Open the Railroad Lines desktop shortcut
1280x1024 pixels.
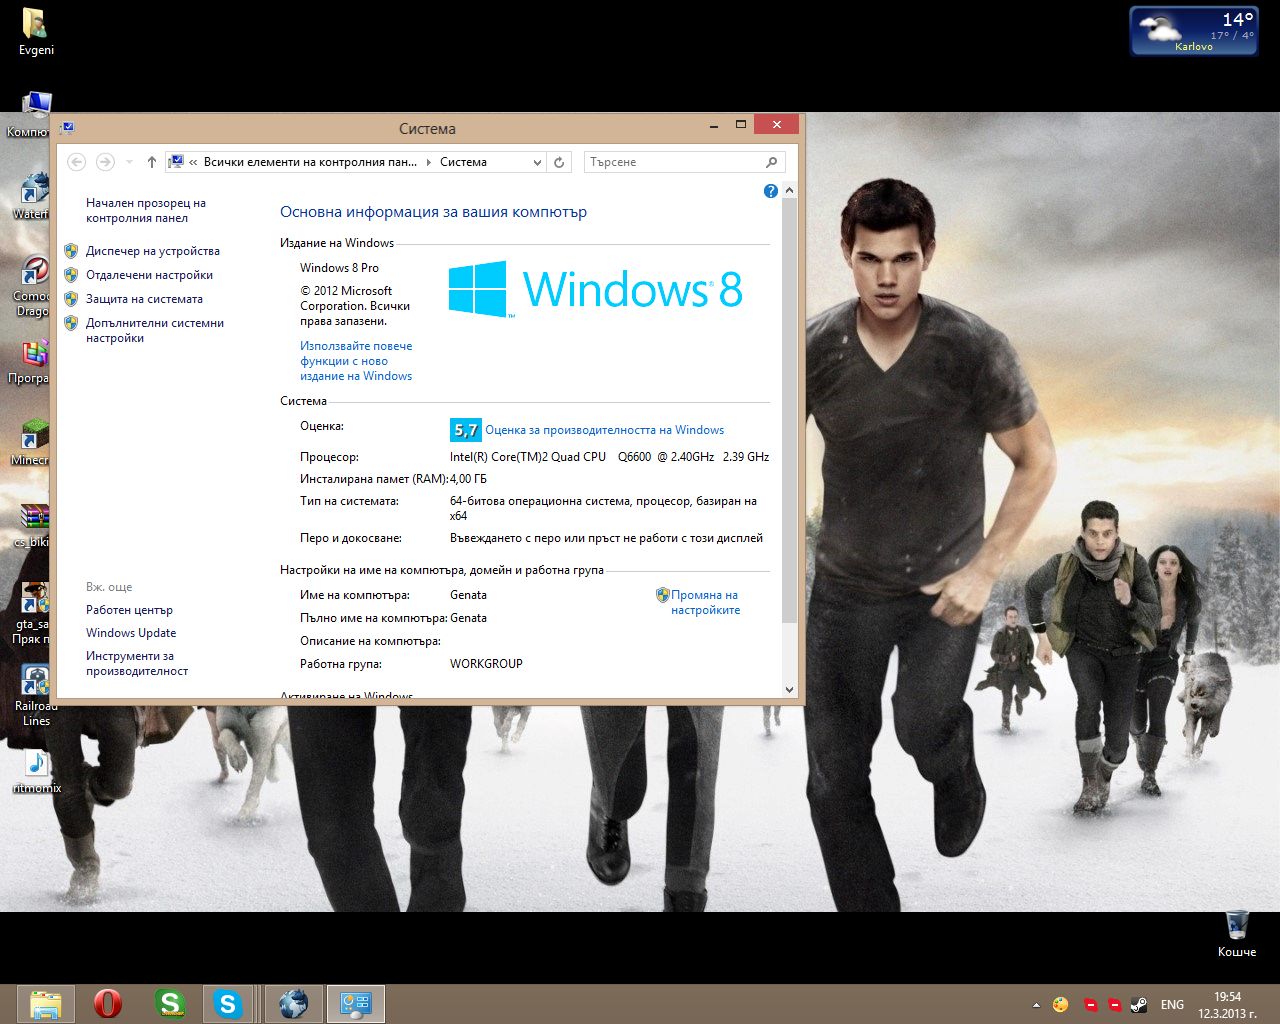point(36,695)
